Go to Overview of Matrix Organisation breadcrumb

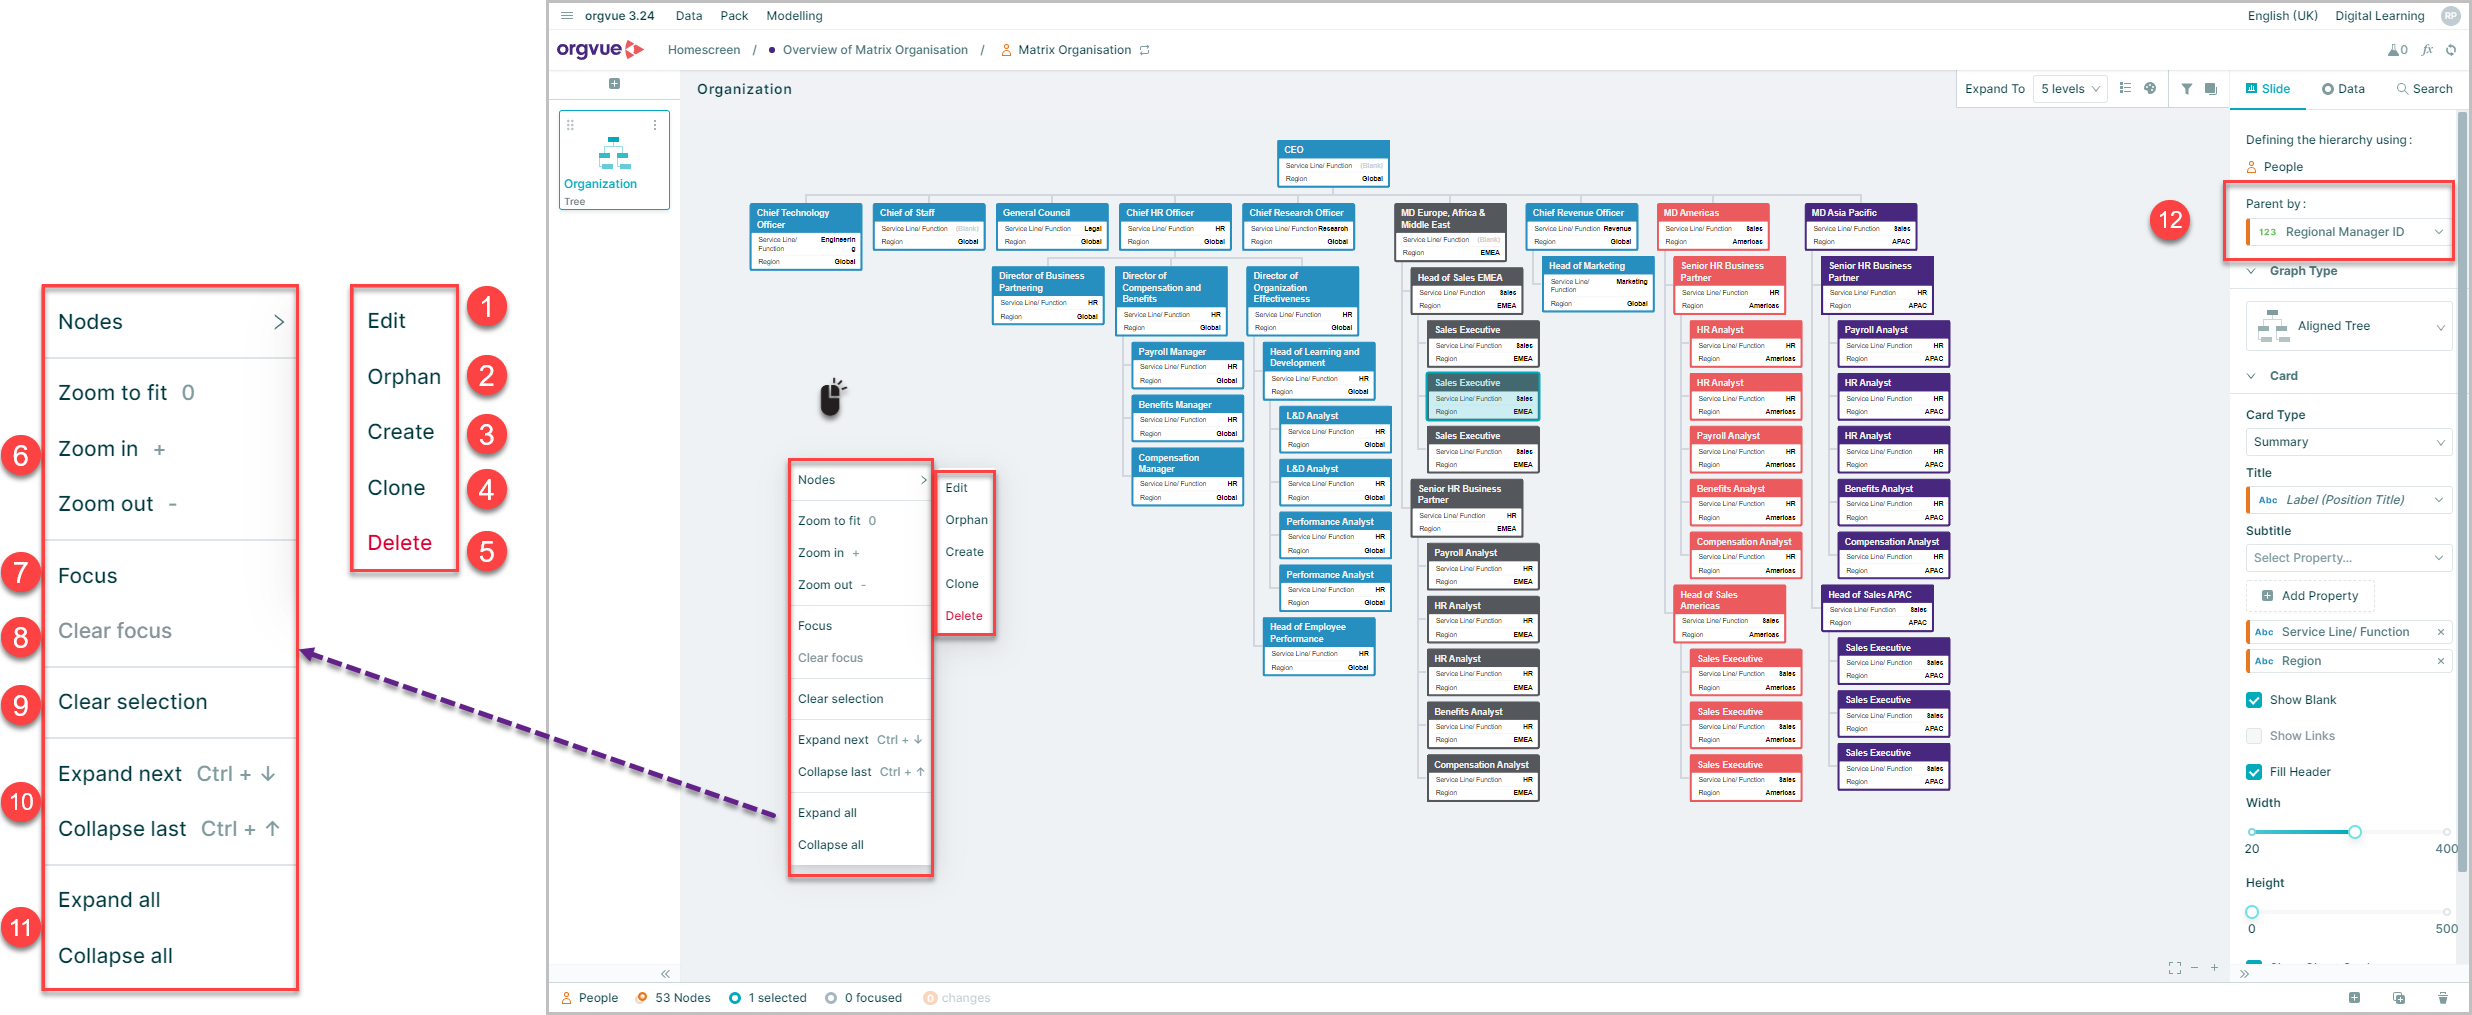pos(875,50)
